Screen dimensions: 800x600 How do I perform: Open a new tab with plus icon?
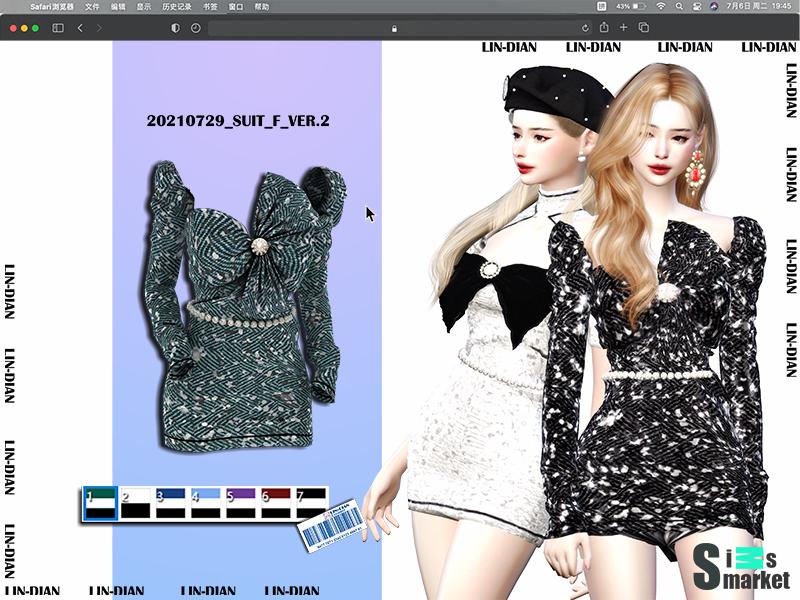(623, 28)
